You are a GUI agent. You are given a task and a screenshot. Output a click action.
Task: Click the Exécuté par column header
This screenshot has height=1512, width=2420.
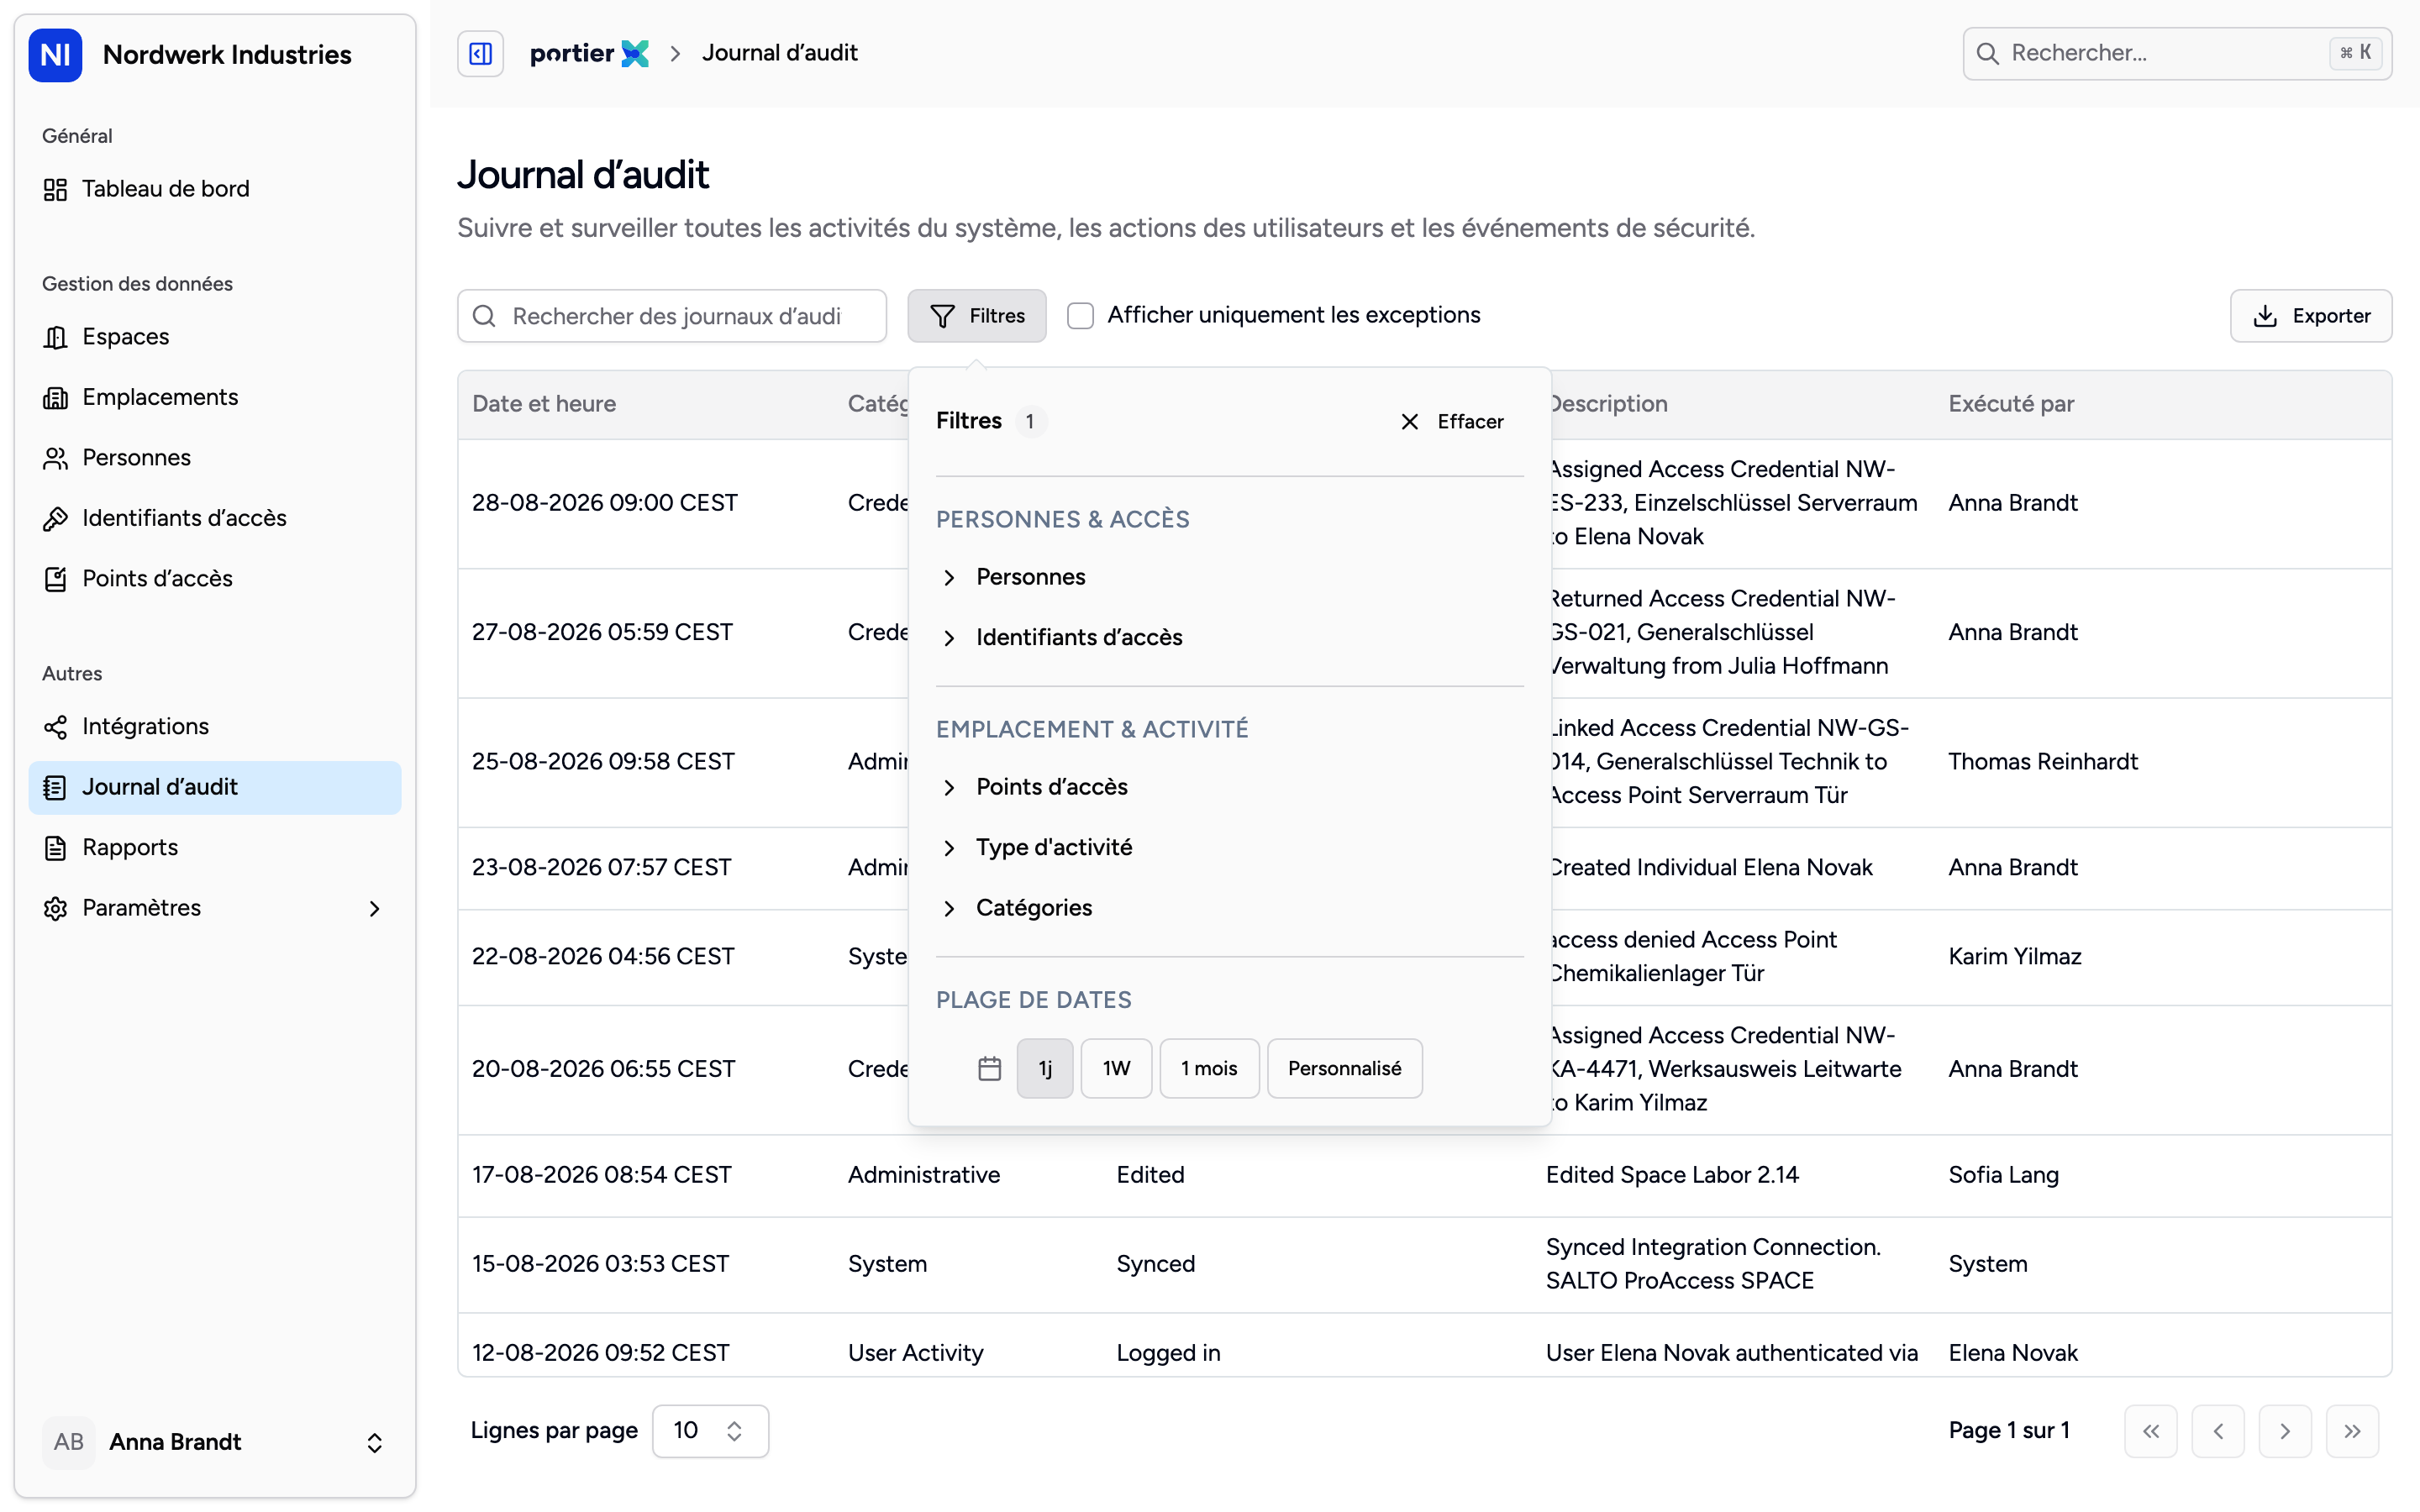coord(2011,404)
